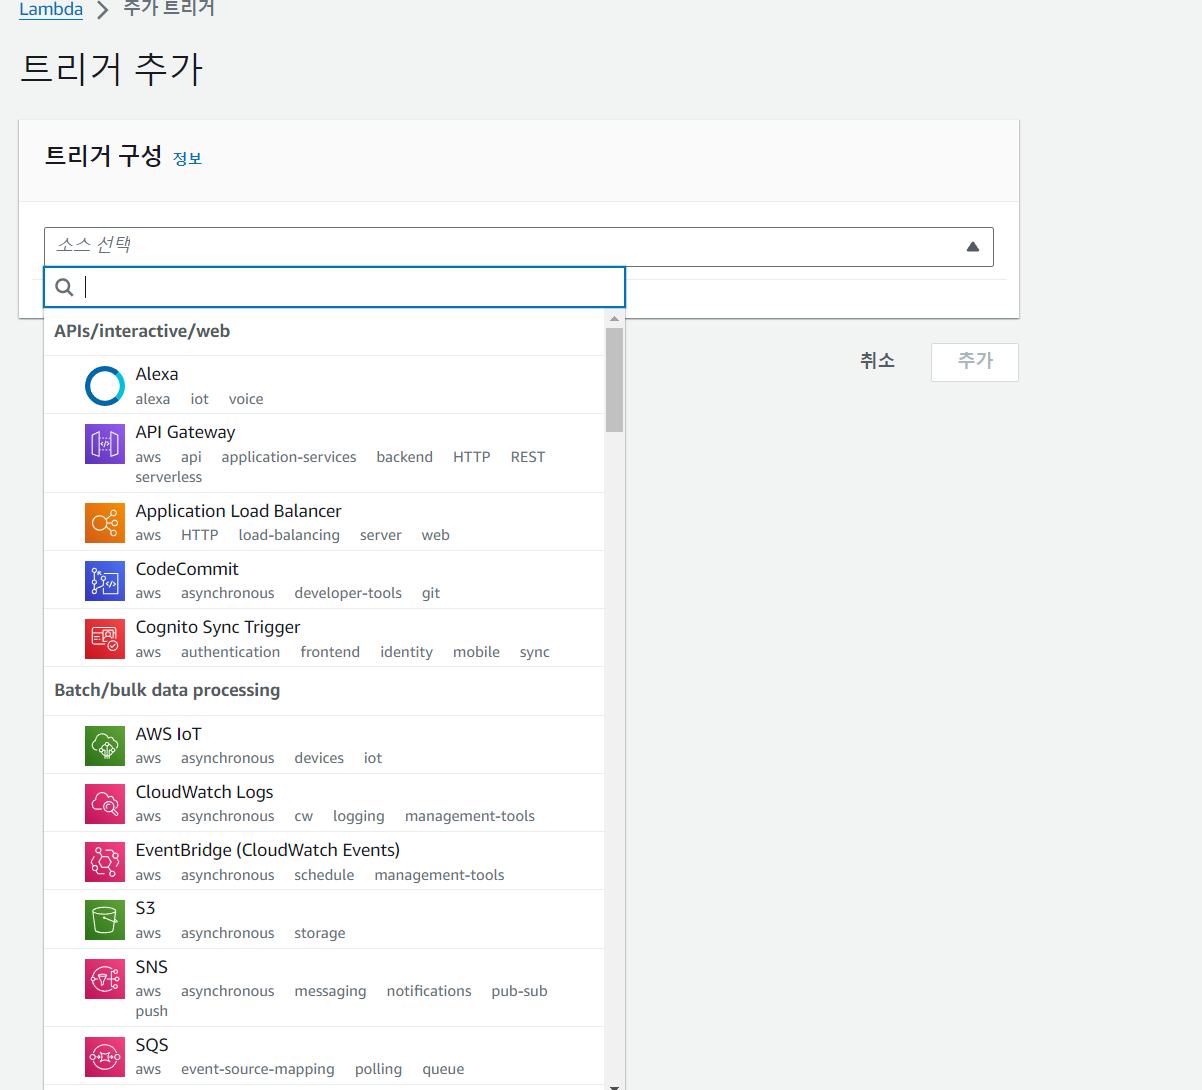The width and height of the screenshot is (1202, 1090).
Task: Click the 트리거 추가 page title
Action: click(111, 69)
